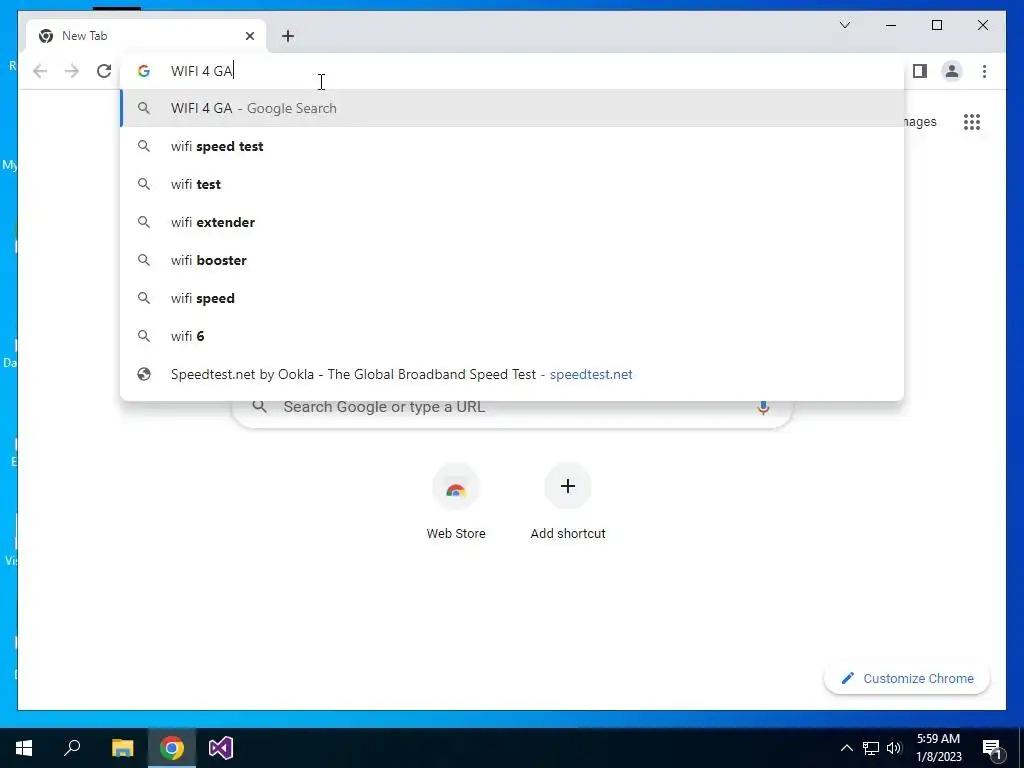Select 'wifi 6' suggestion
Image resolution: width=1024 pixels, height=768 pixels.
point(512,336)
